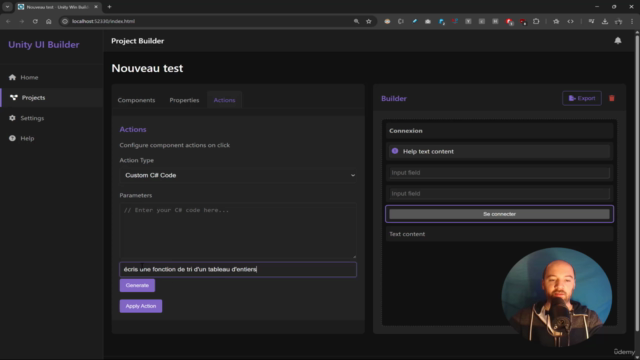Click the Generate button
Image resolution: width=640 pixels, height=360 pixels.
137,285
